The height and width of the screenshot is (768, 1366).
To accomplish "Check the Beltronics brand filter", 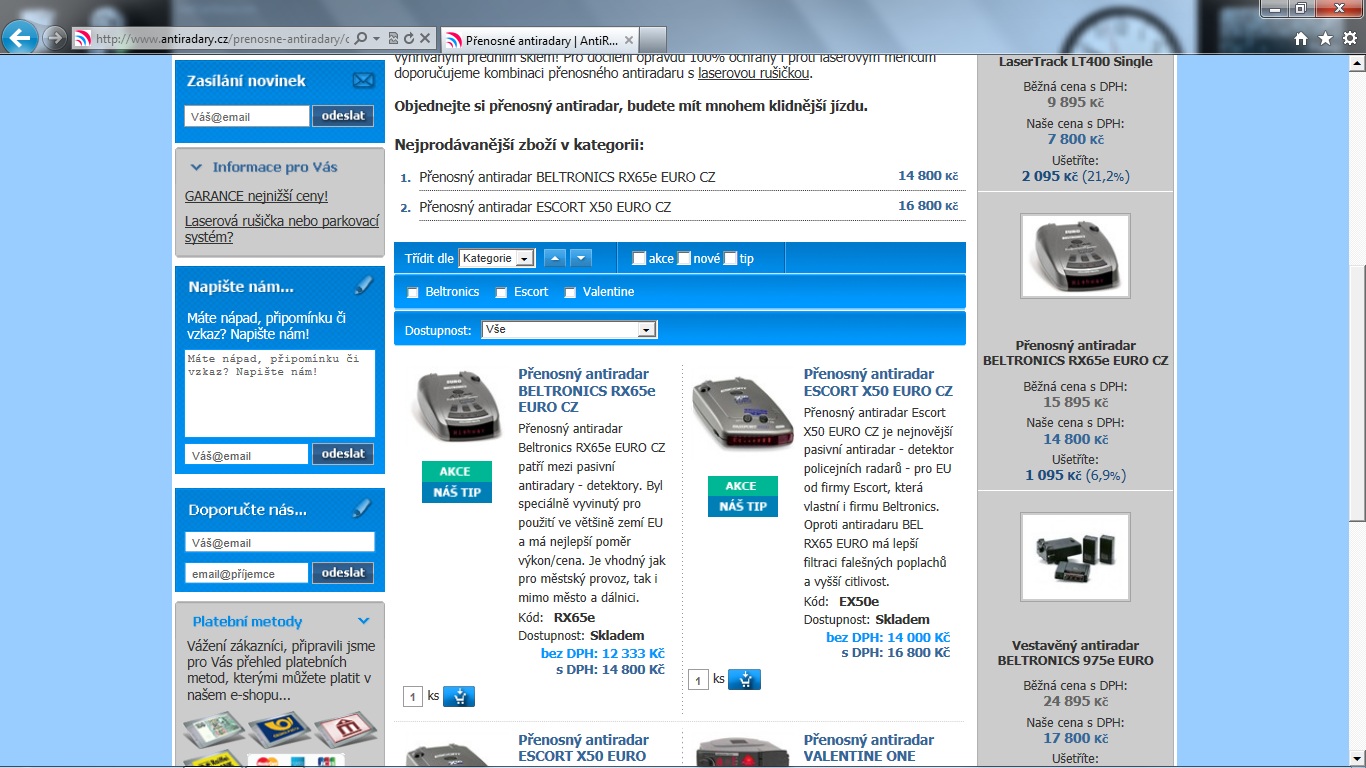I will [x=413, y=293].
